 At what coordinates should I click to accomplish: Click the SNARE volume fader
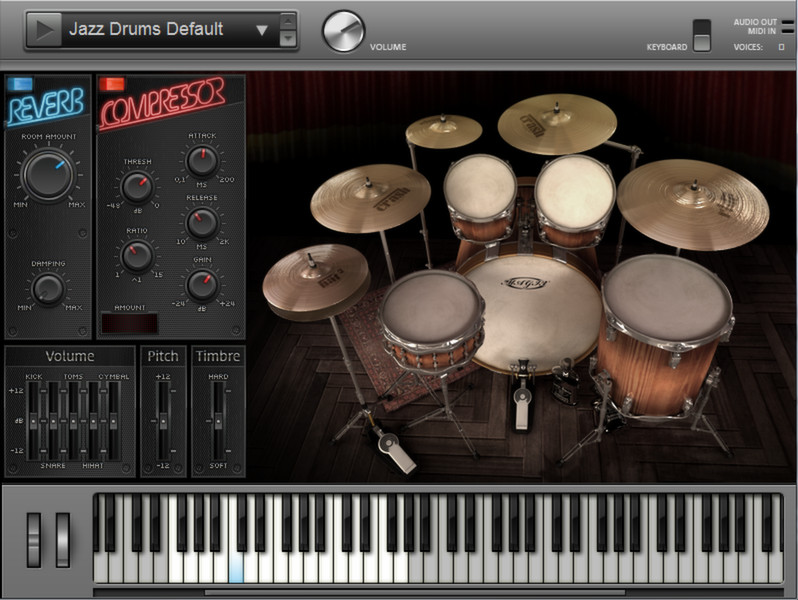[x=53, y=421]
